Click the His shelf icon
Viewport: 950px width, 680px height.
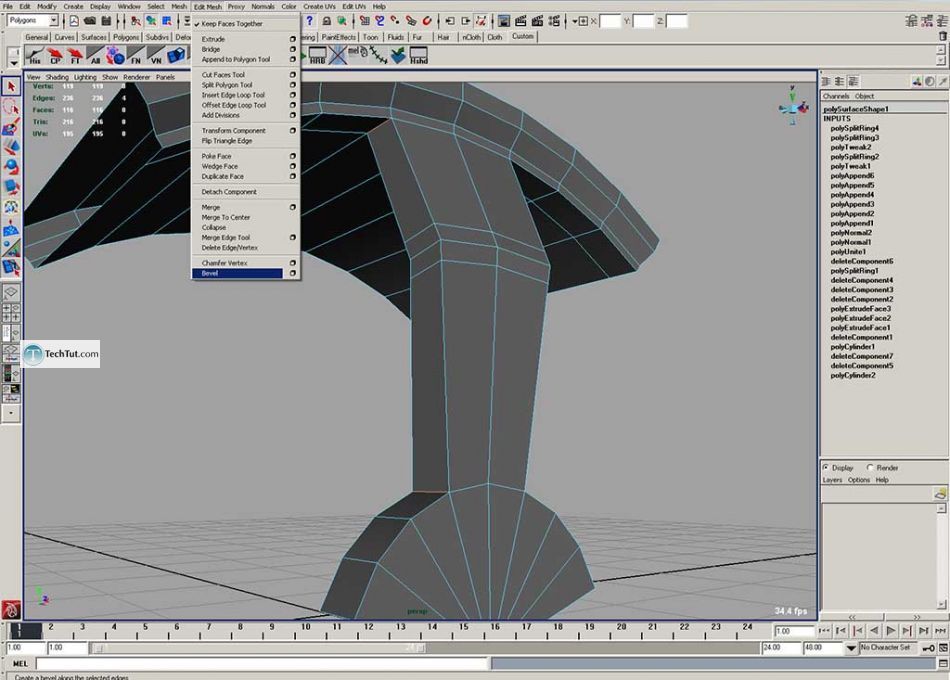tap(35, 56)
